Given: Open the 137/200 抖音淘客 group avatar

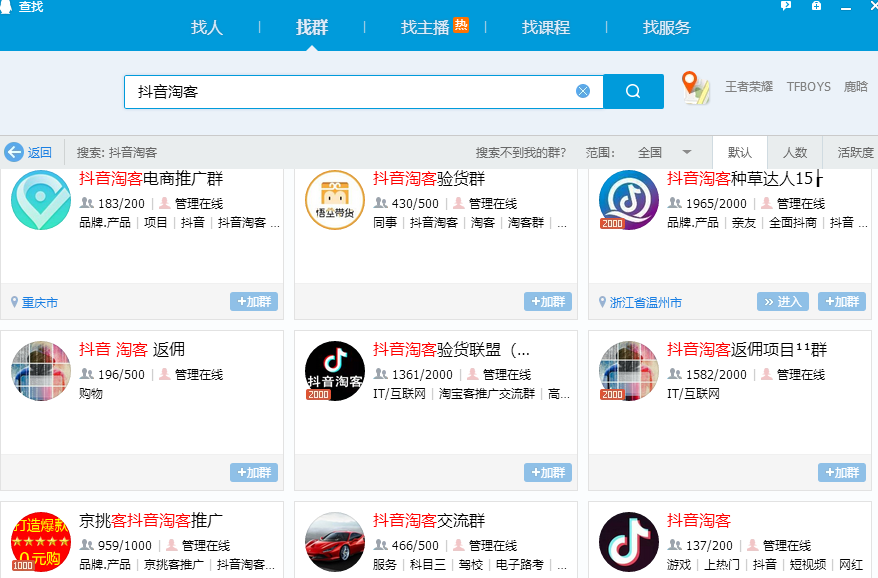Looking at the screenshot, I should 629,542.
